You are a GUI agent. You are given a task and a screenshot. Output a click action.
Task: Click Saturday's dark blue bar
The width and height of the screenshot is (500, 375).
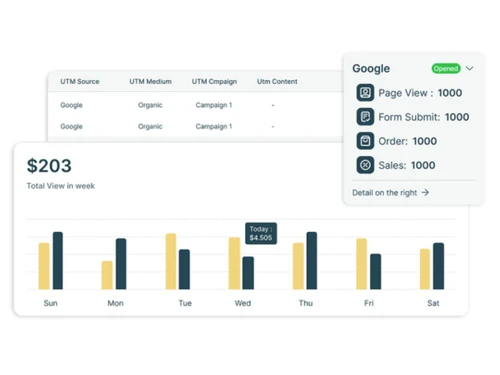point(438,266)
